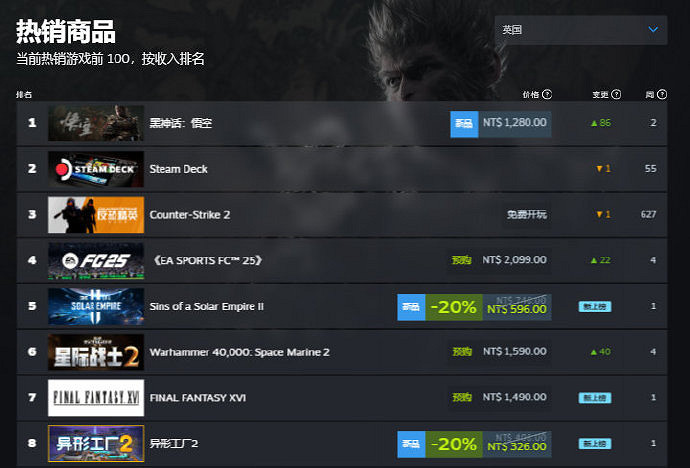Click the 预购 label on FINAL FANTASY XVI row
Viewport: 690px width, 468px height.
pos(462,397)
